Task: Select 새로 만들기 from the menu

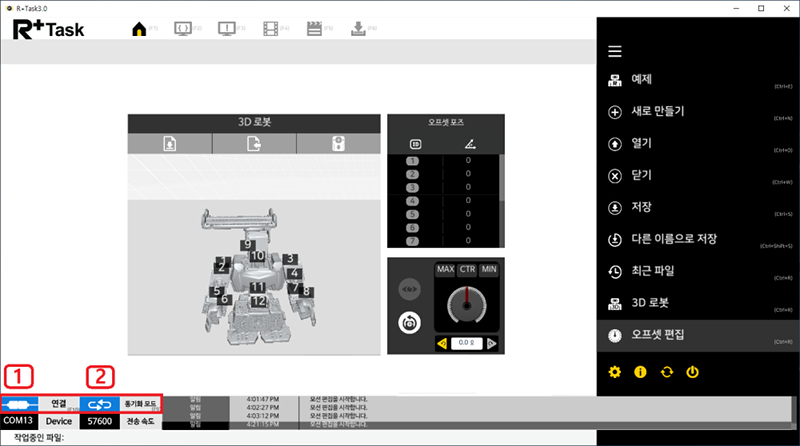Action: pos(659,110)
